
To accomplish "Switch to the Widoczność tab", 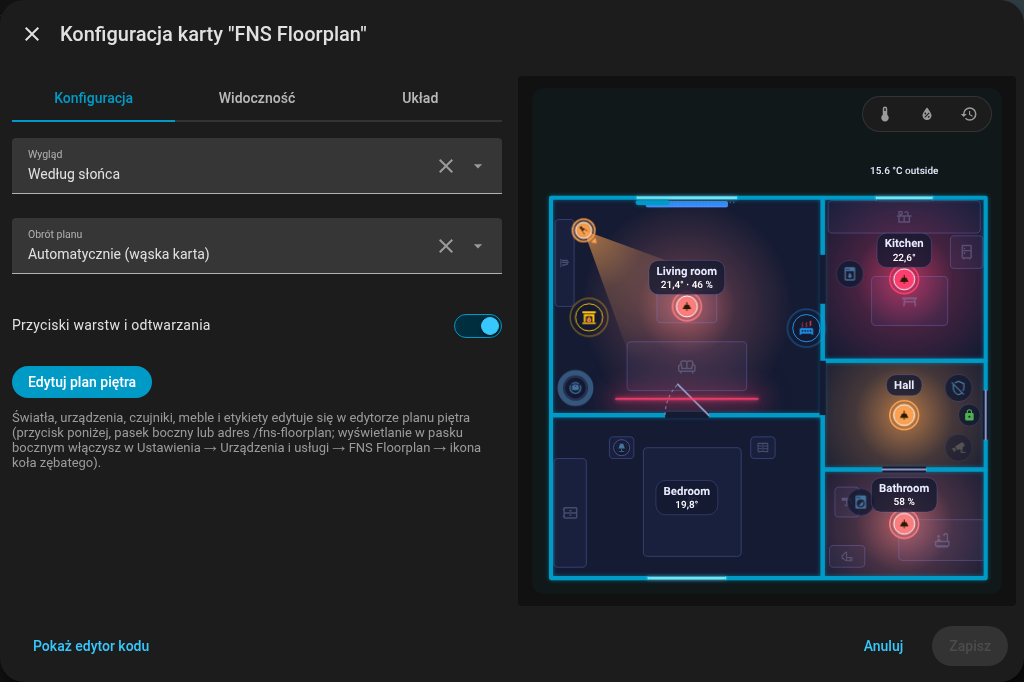I will pyautogui.click(x=257, y=98).
